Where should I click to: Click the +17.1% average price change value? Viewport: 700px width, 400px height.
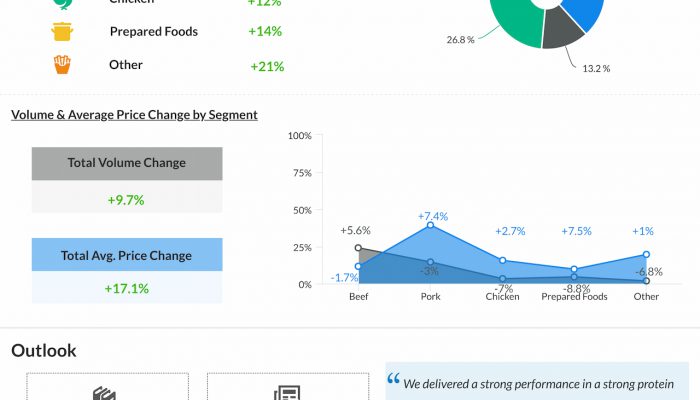point(127,289)
